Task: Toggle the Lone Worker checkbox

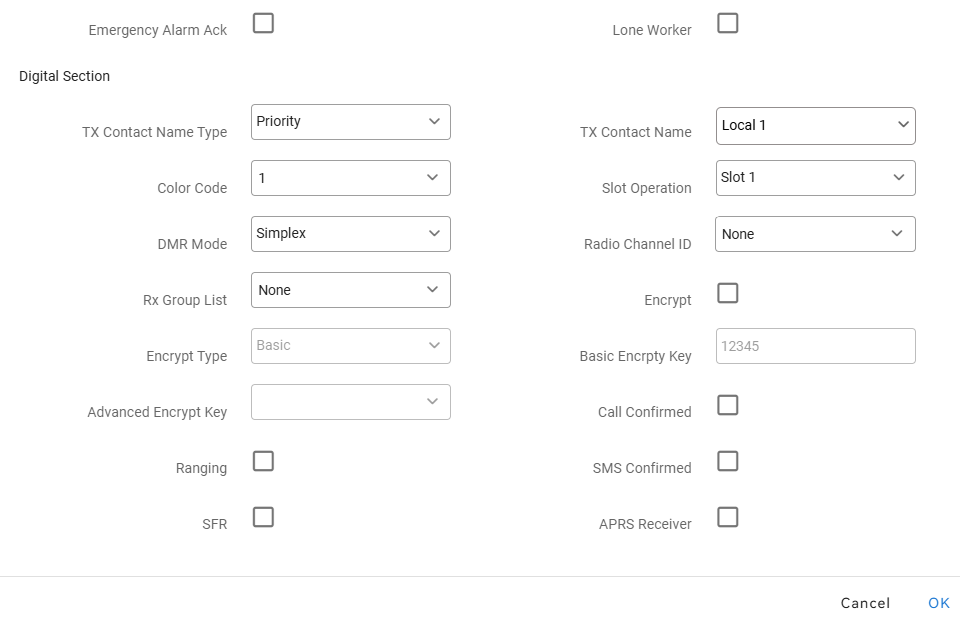Action: 728,23
